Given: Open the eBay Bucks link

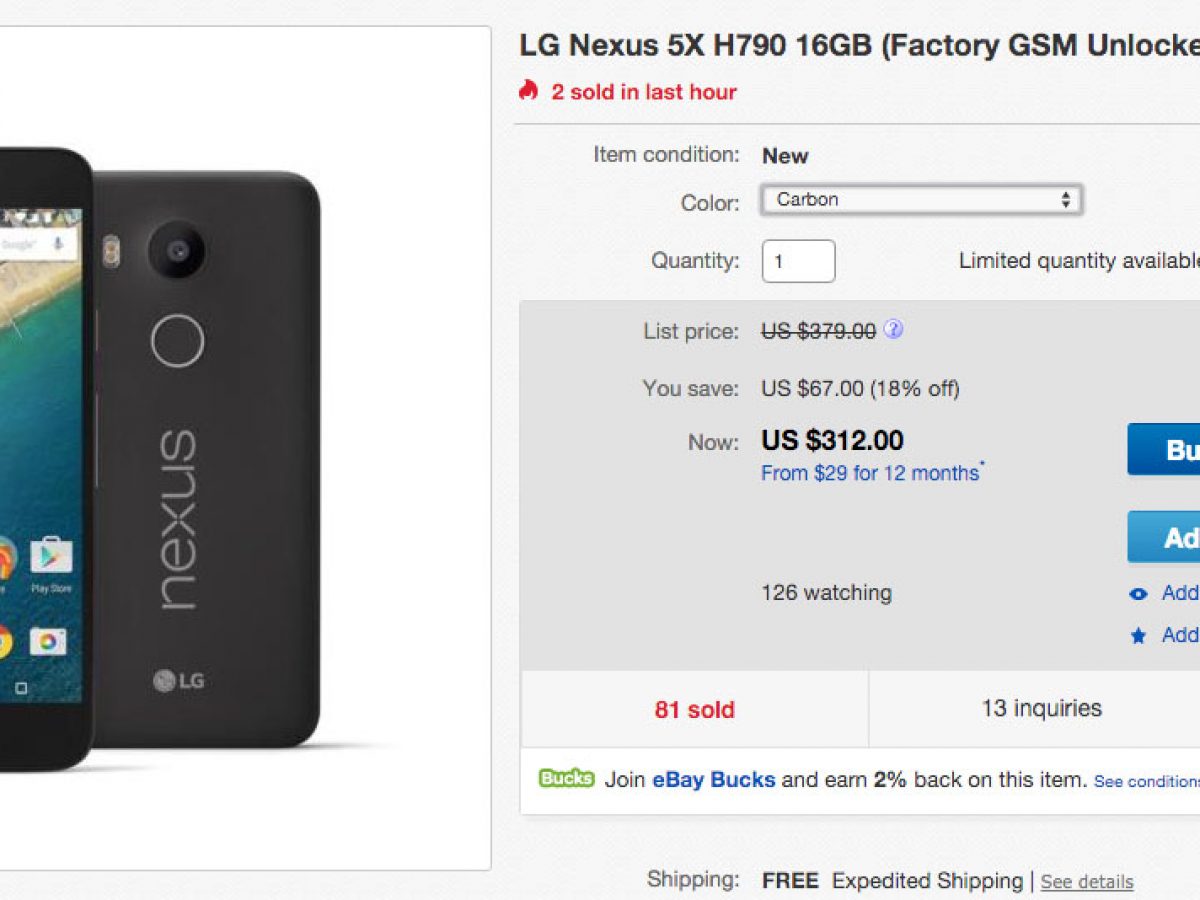Looking at the screenshot, I should pyautogui.click(x=713, y=780).
